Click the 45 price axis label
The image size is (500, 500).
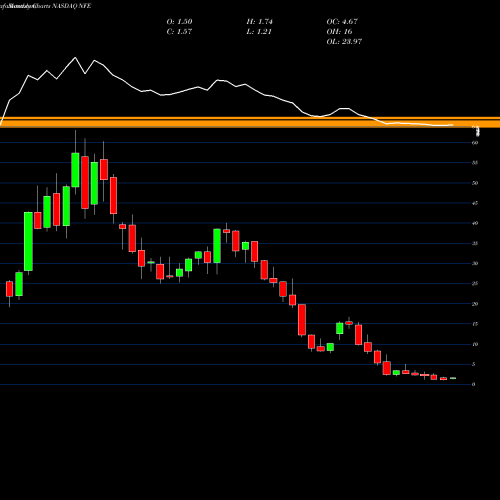(475, 203)
